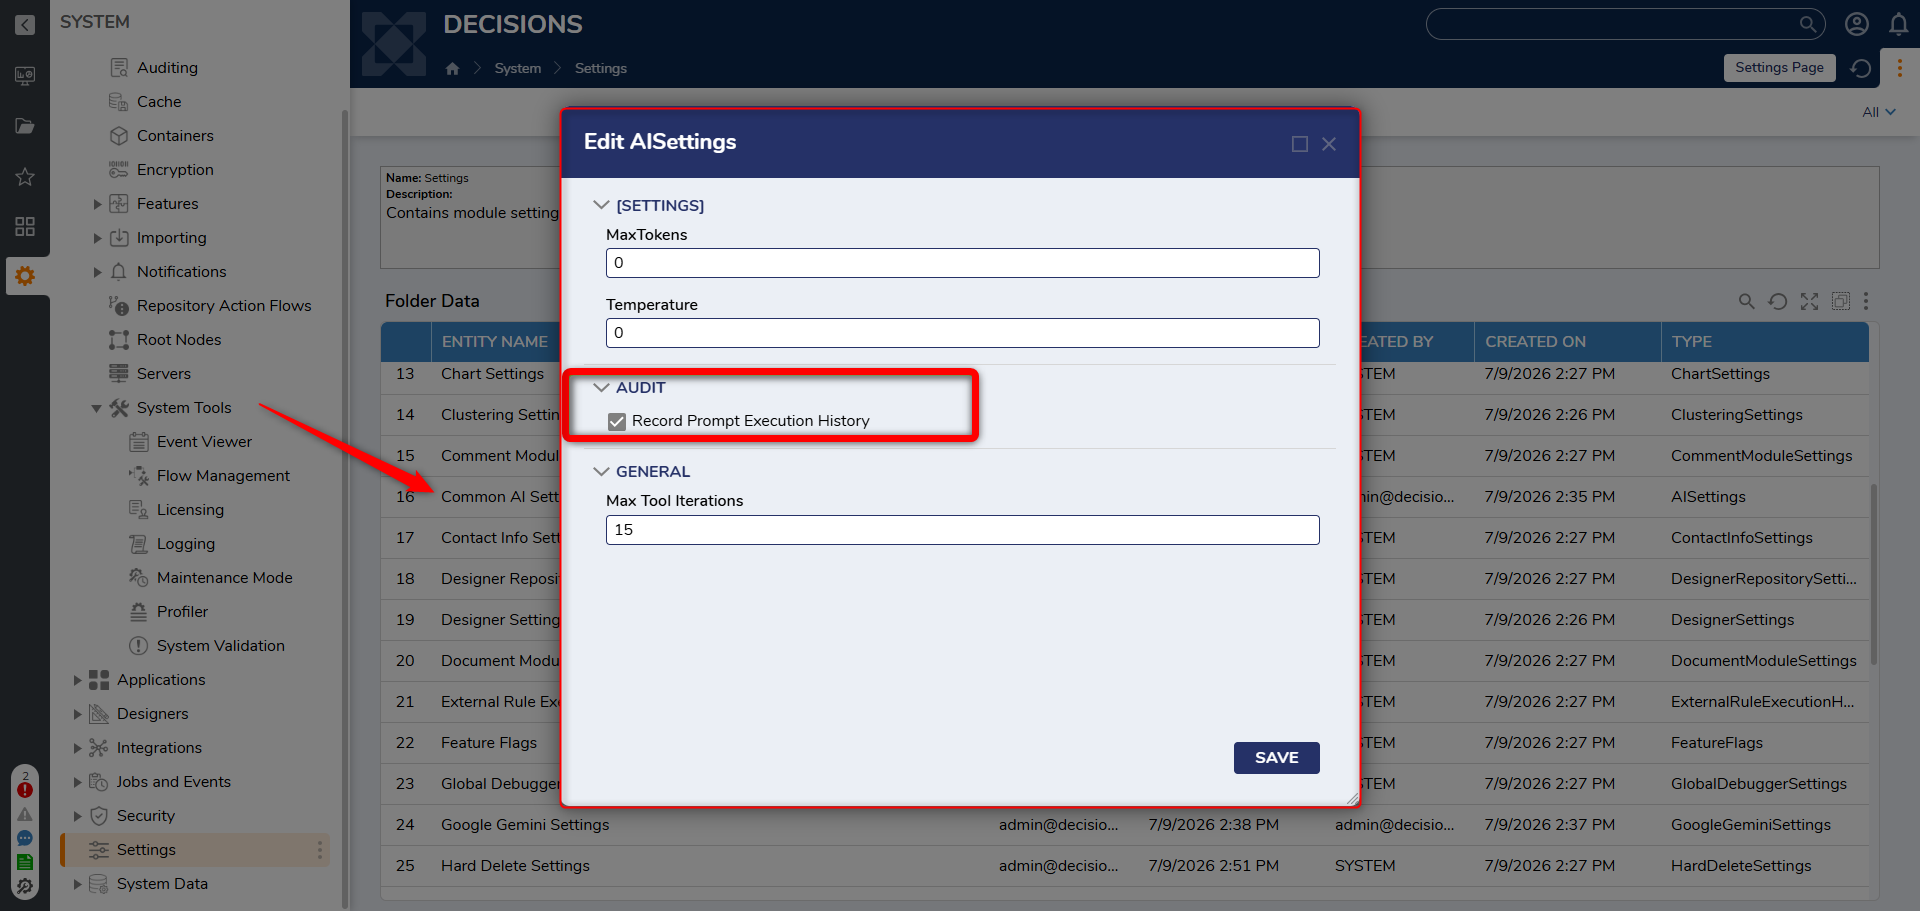The width and height of the screenshot is (1920, 911).
Task: Open the favorites star icon in the left rail
Action: coord(25,177)
